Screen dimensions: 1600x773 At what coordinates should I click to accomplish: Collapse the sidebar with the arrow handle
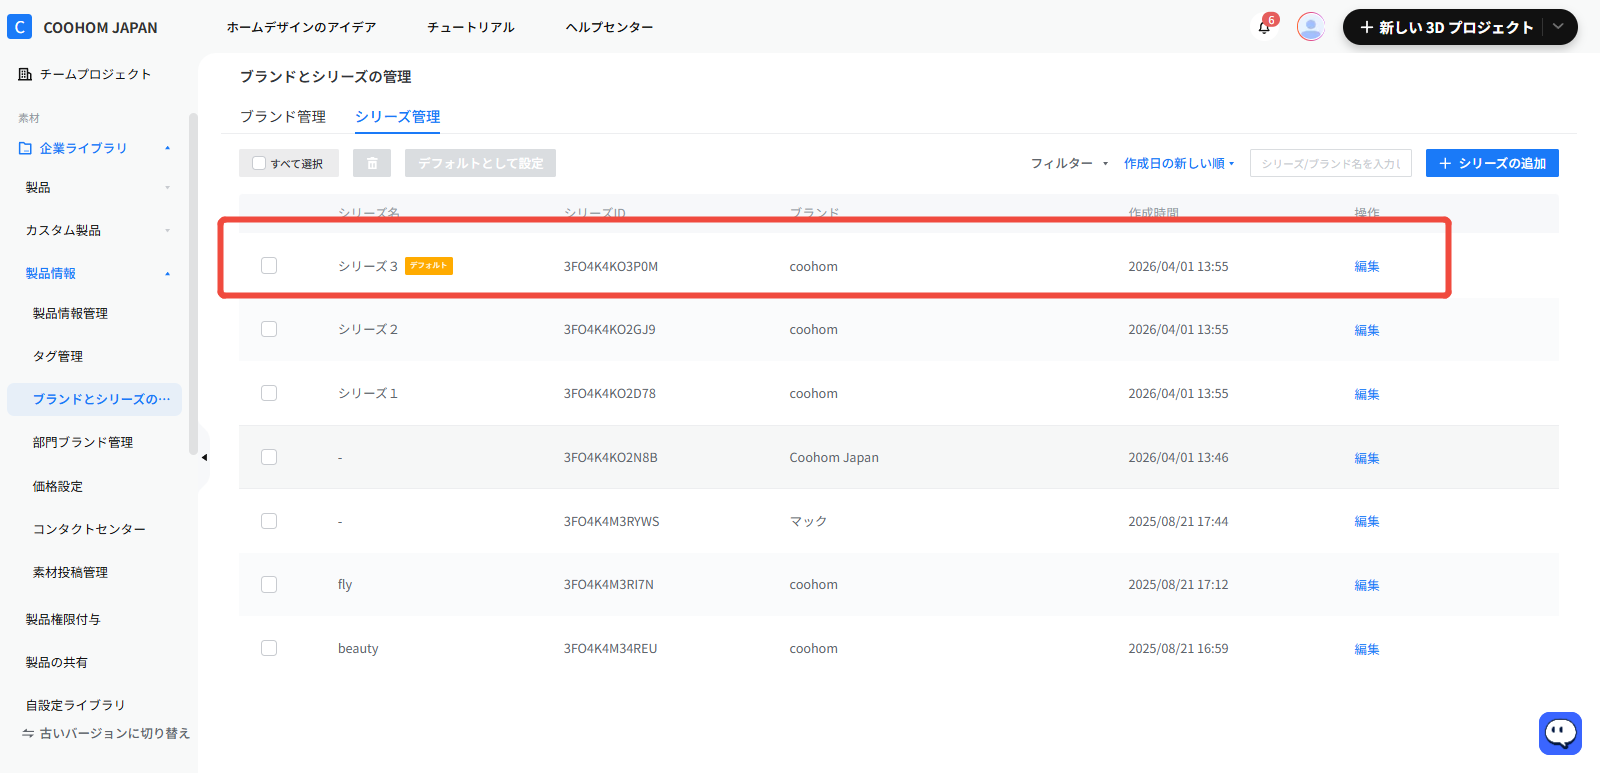203,457
